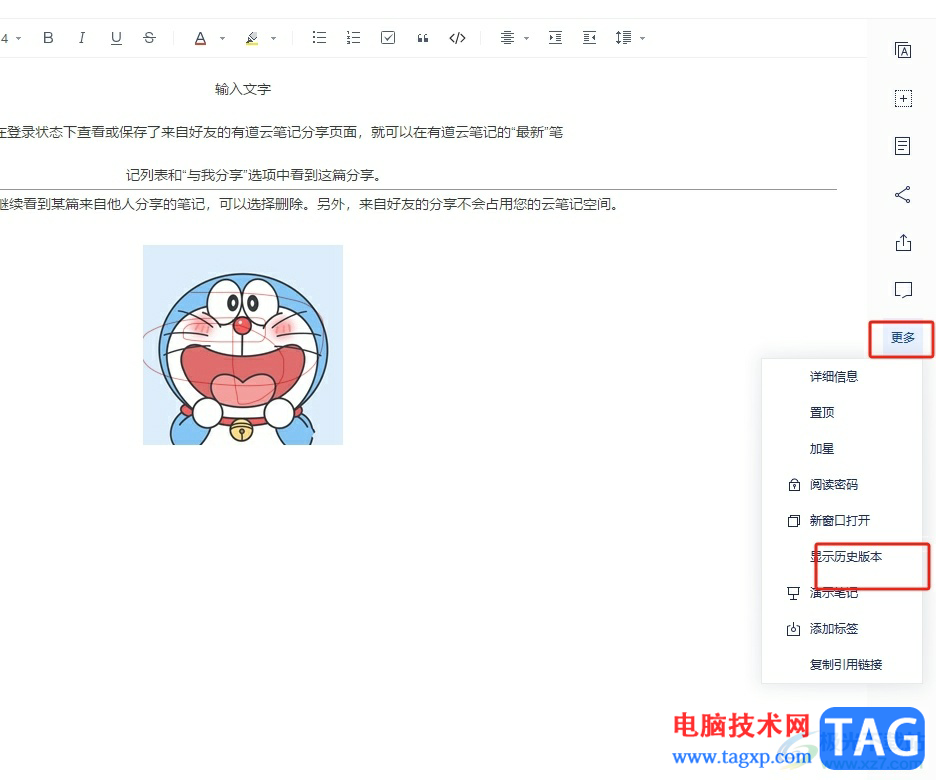Screen dimensions: 936x780
Task: Click the paragraph line ending “最新”笔
Action: [x=281, y=132]
